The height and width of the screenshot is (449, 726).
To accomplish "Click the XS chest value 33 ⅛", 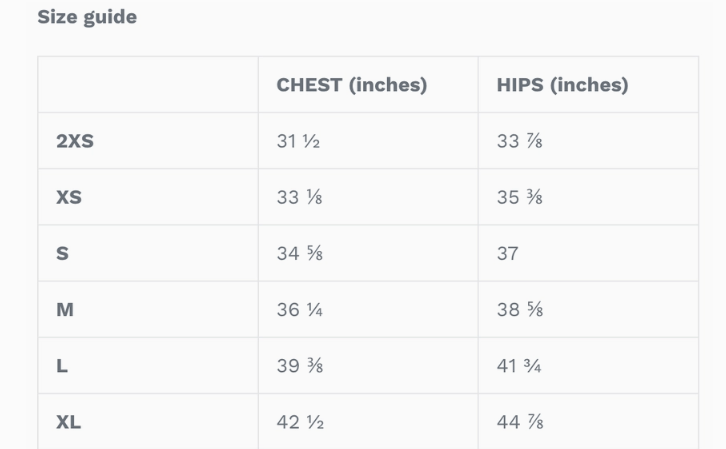I will pos(299,197).
